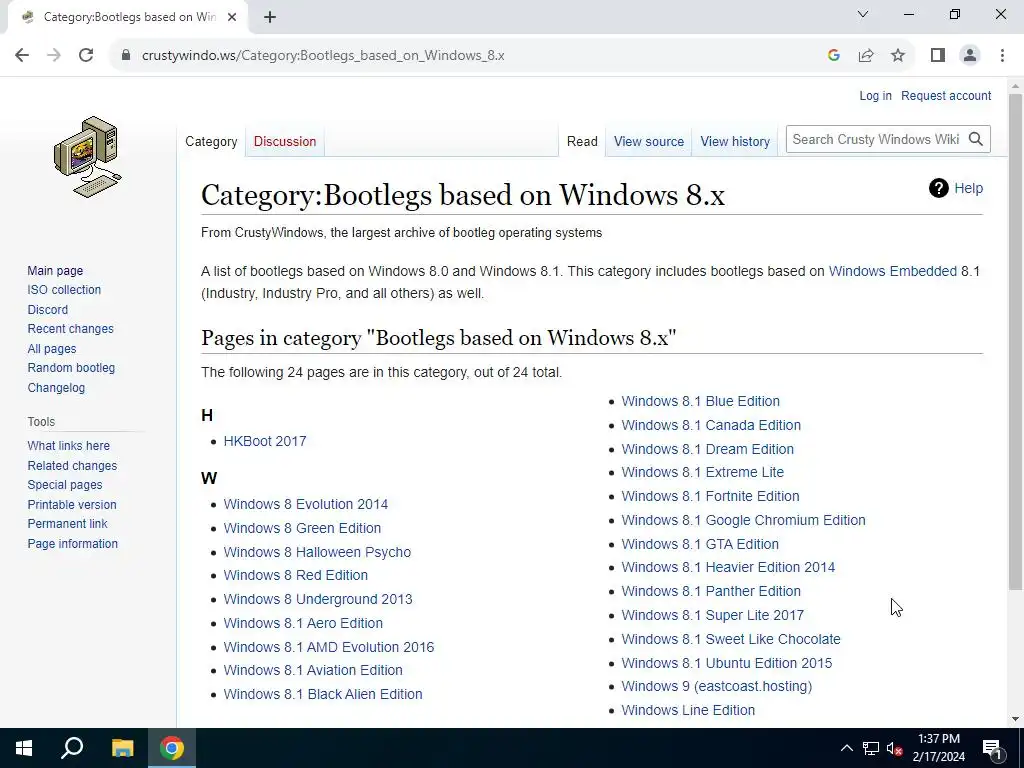
Task: Open Windows Line Edition link
Action: coord(688,710)
